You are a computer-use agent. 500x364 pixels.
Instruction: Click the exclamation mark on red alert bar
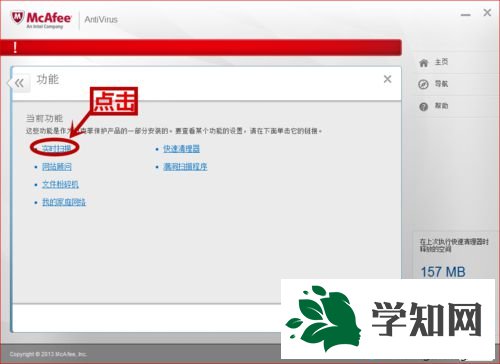click(15, 47)
